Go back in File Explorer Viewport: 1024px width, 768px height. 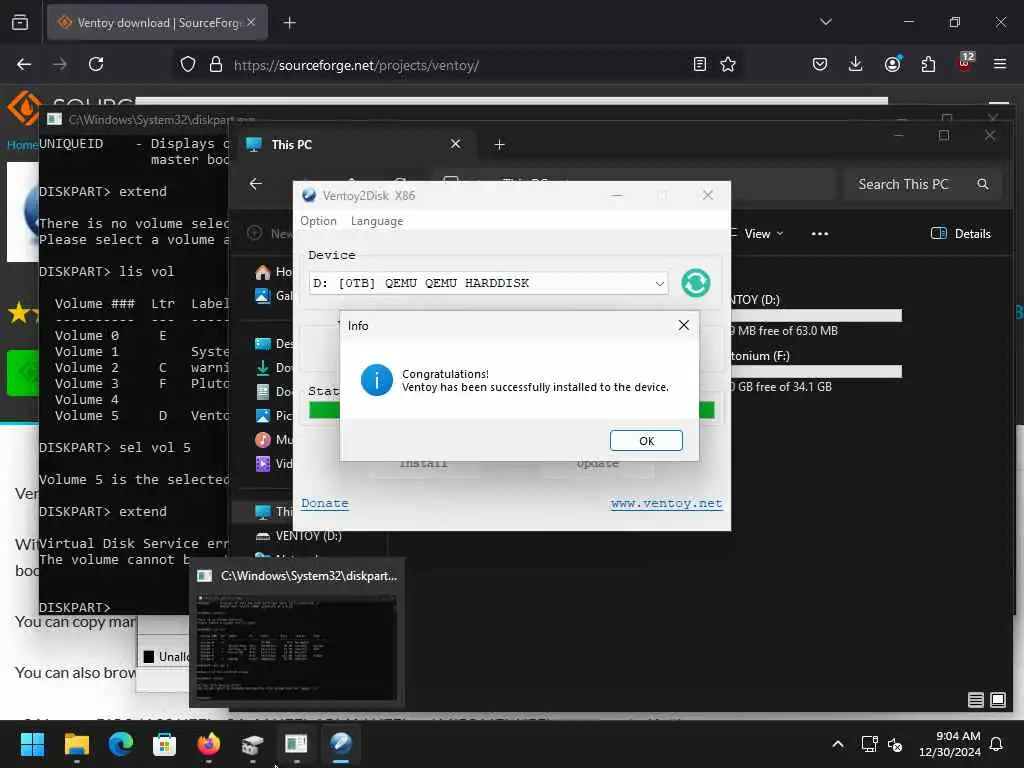(x=256, y=184)
